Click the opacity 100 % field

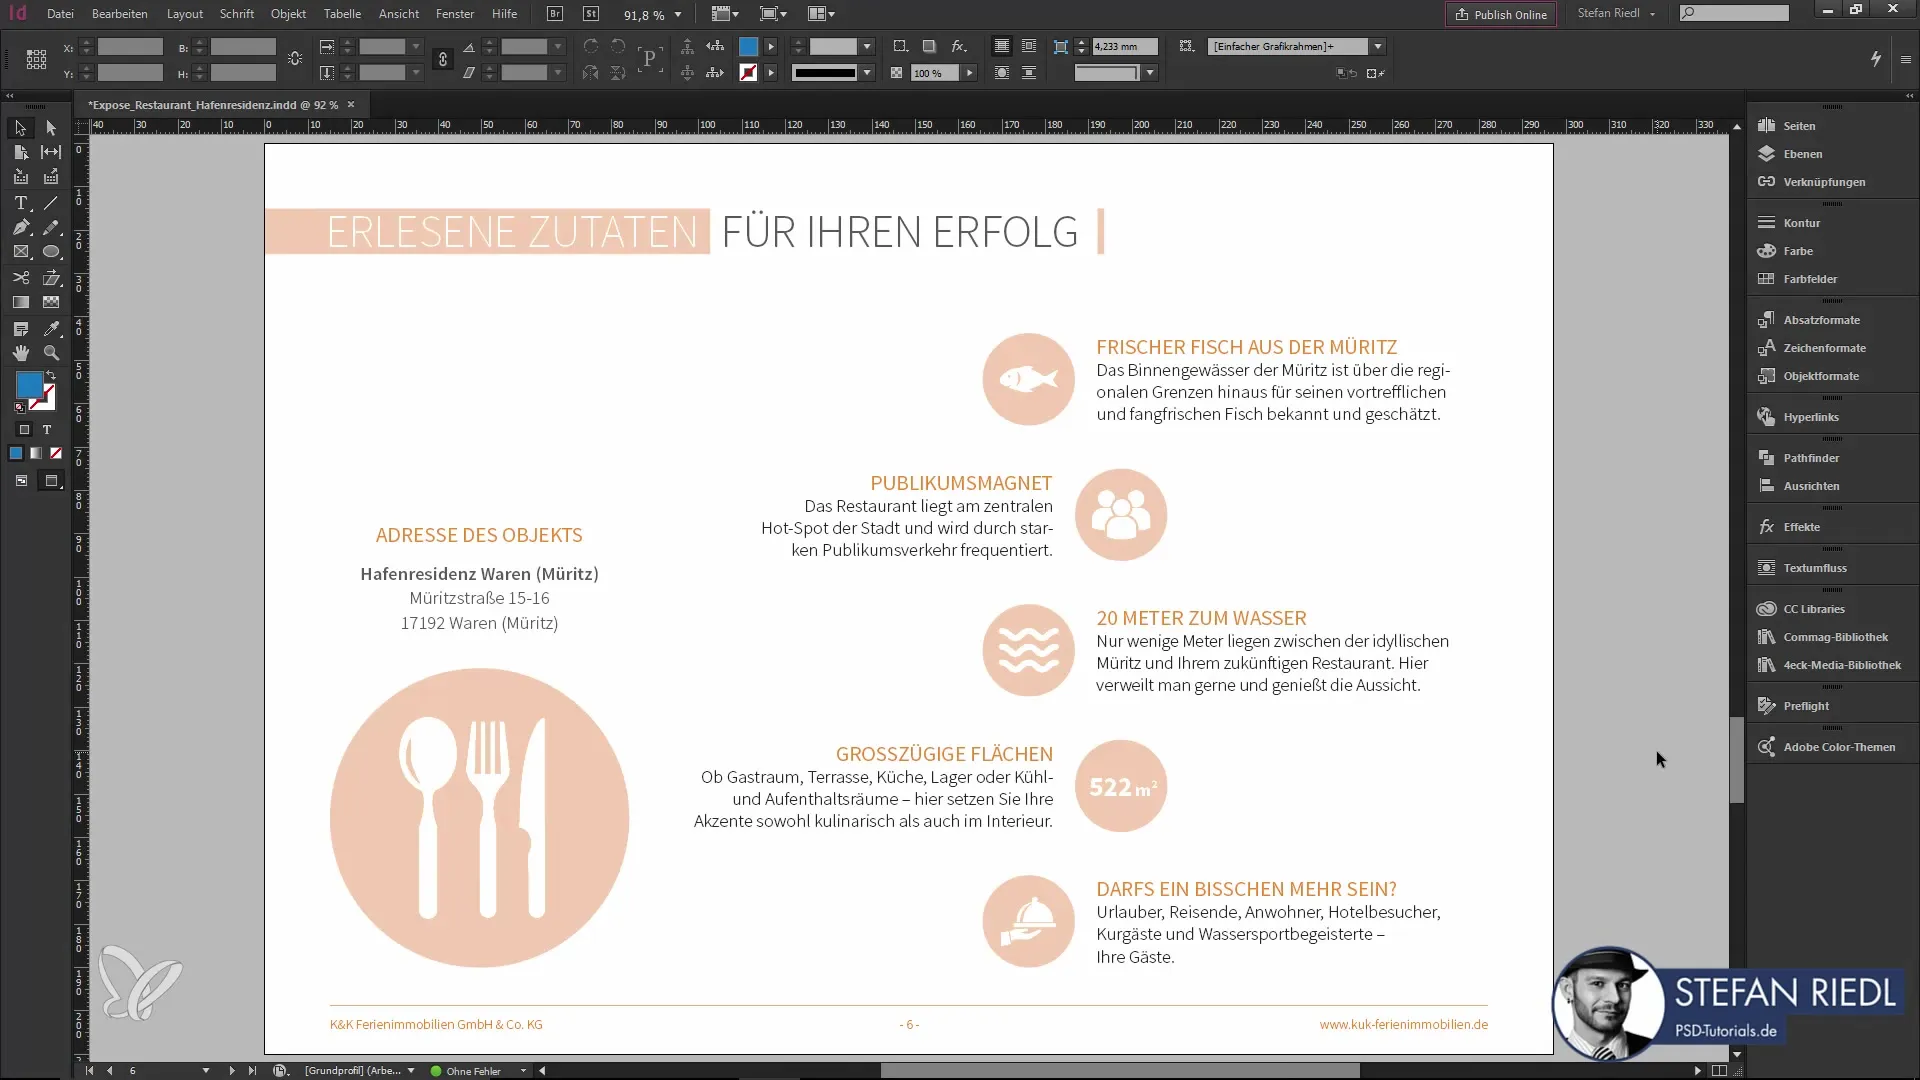(934, 73)
